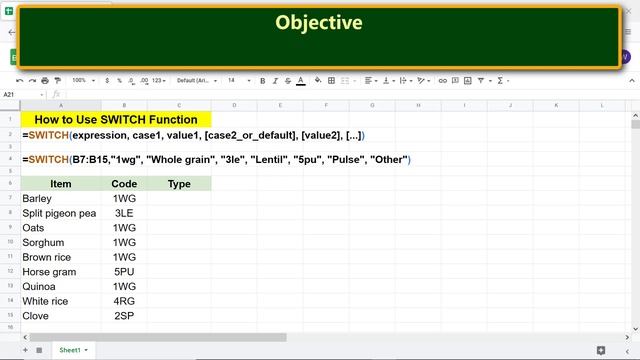Click the Redo icon in toolbar

tap(32, 81)
